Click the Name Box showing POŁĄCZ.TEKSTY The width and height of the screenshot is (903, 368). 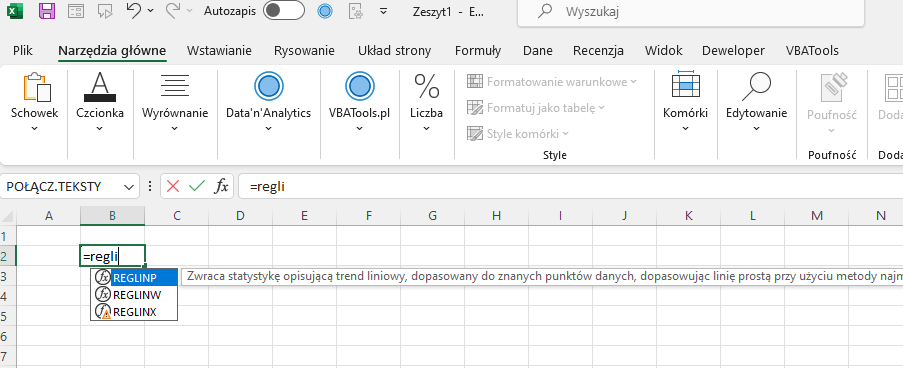[62, 187]
